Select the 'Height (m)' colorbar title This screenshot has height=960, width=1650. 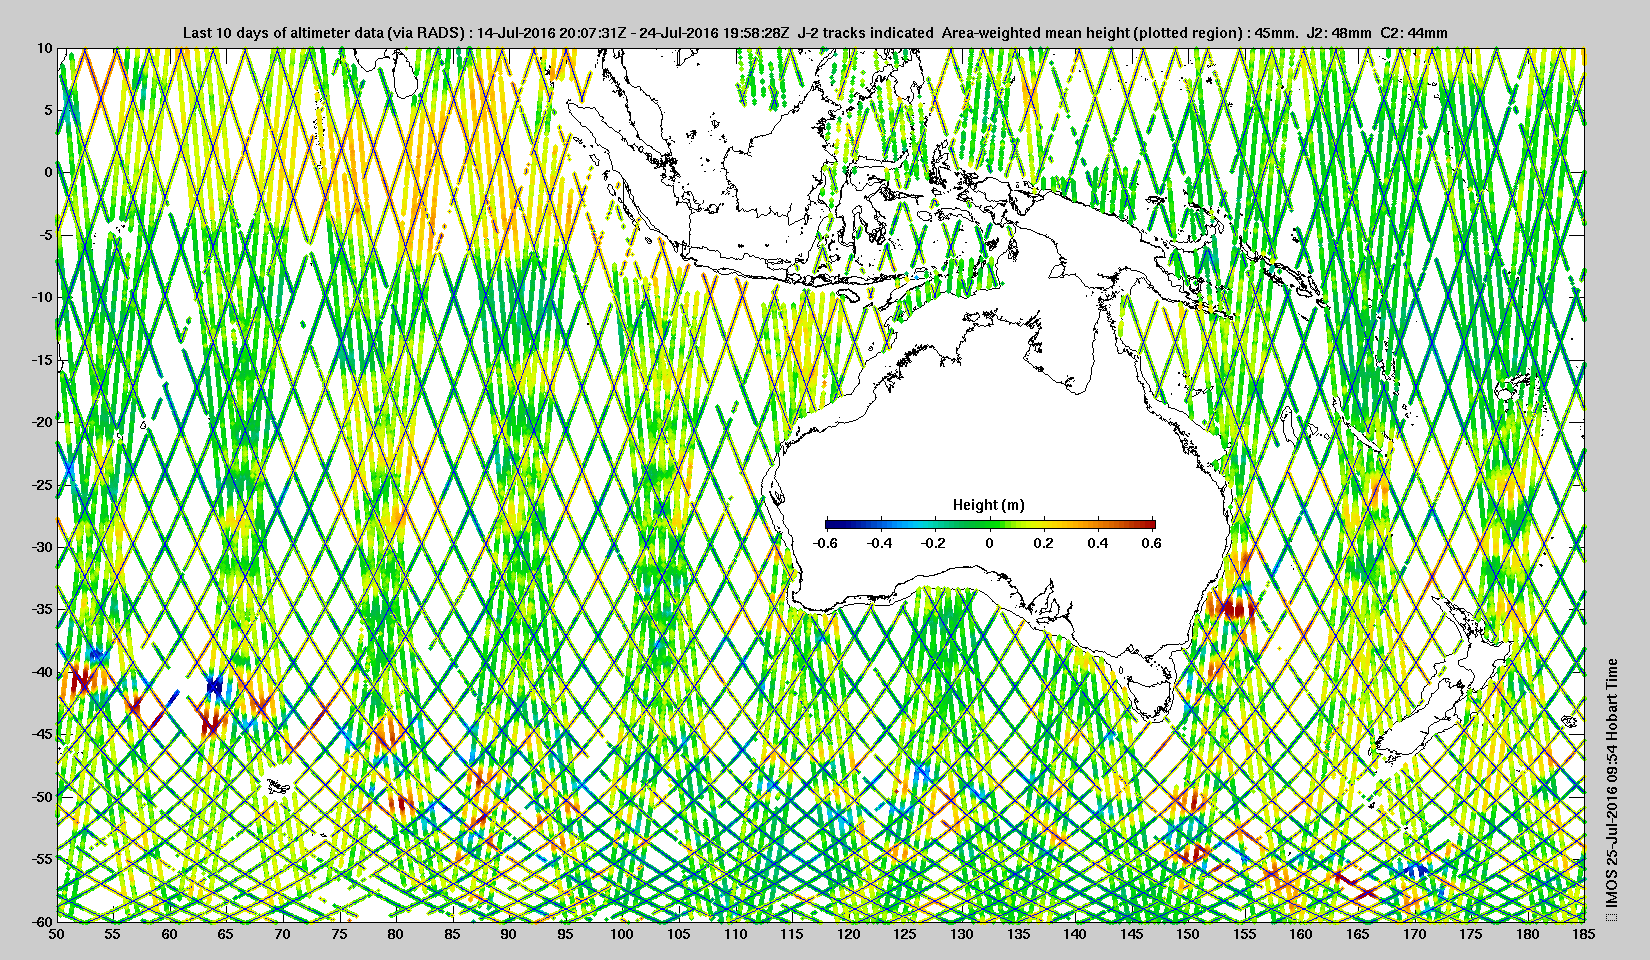(988, 505)
